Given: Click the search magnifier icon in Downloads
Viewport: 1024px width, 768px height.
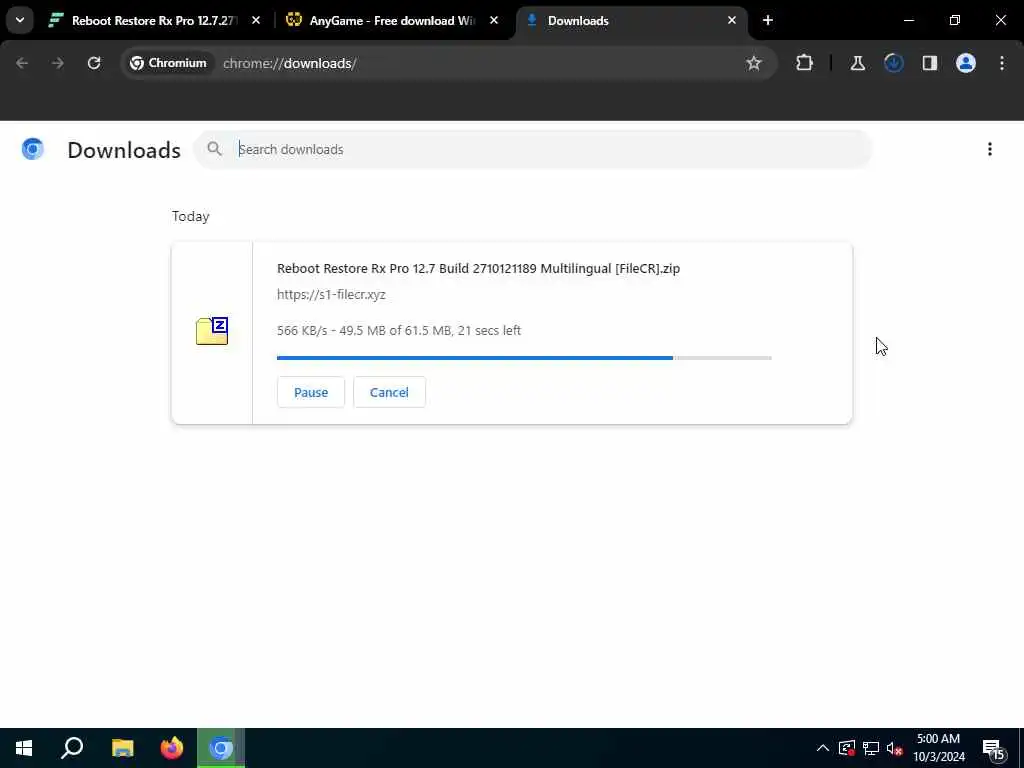Looking at the screenshot, I should (x=214, y=150).
